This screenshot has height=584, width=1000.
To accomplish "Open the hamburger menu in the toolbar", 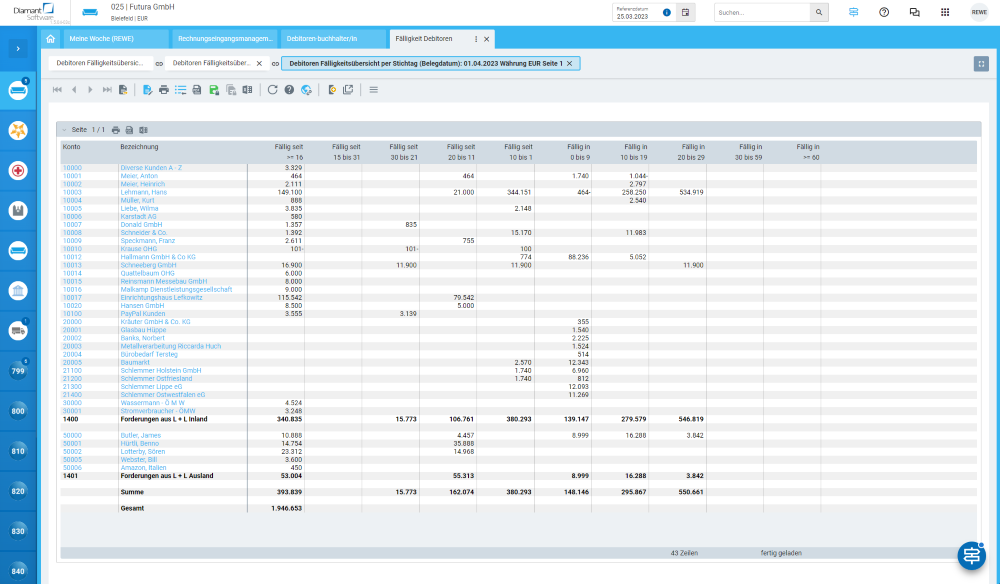I will 374,90.
